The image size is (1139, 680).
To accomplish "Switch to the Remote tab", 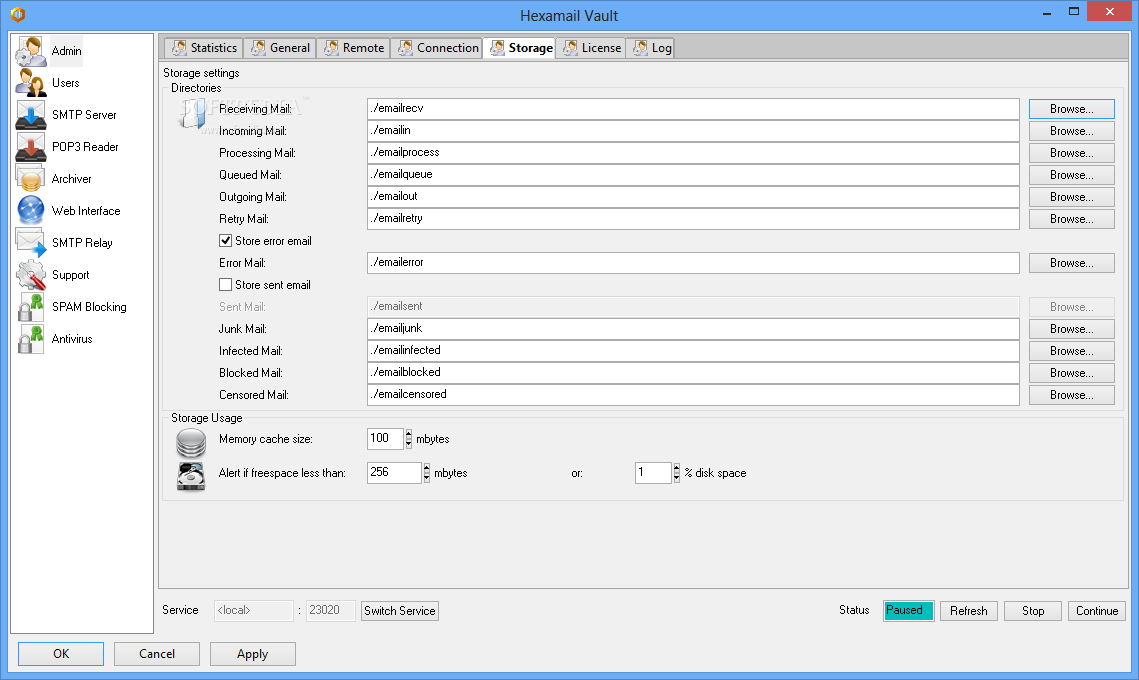I will click(x=354, y=48).
